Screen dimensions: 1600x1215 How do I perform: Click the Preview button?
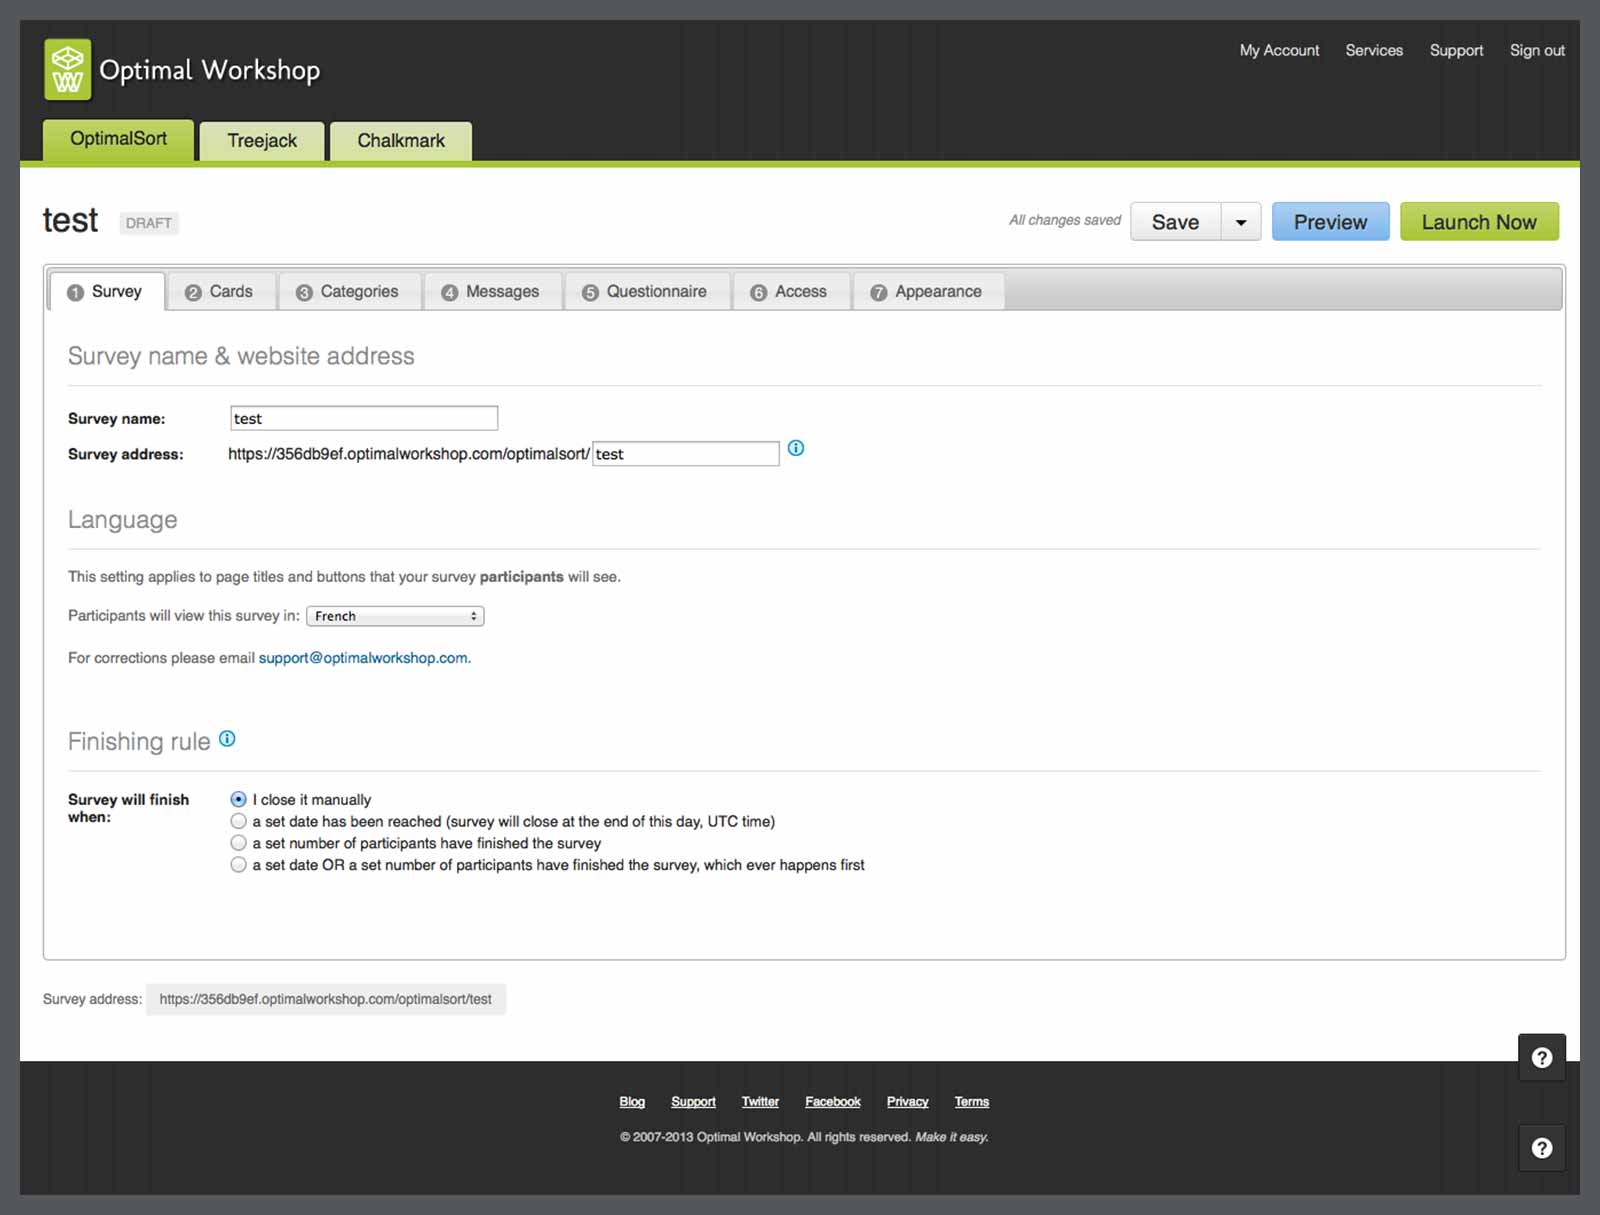tap(1331, 222)
